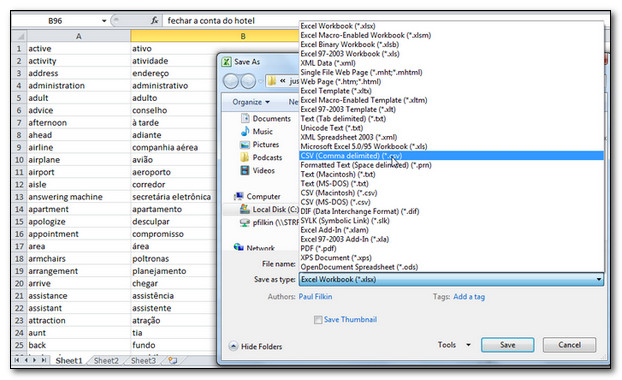The image size is (622, 380).
Task: Choose DIF (Data Interchange Format) option
Action: tap(451, 211)
